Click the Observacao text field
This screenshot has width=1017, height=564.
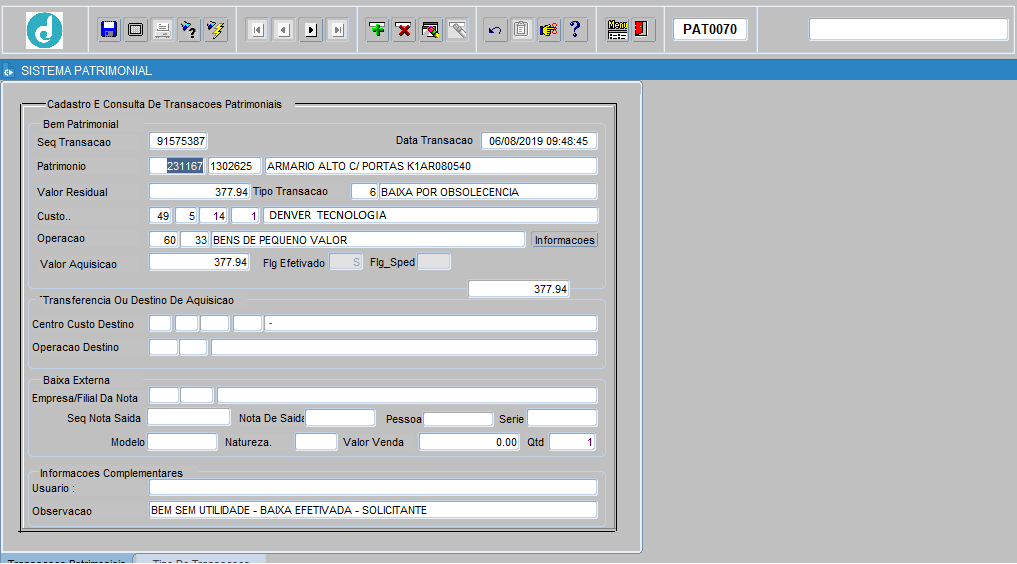(x=372, y=510)
